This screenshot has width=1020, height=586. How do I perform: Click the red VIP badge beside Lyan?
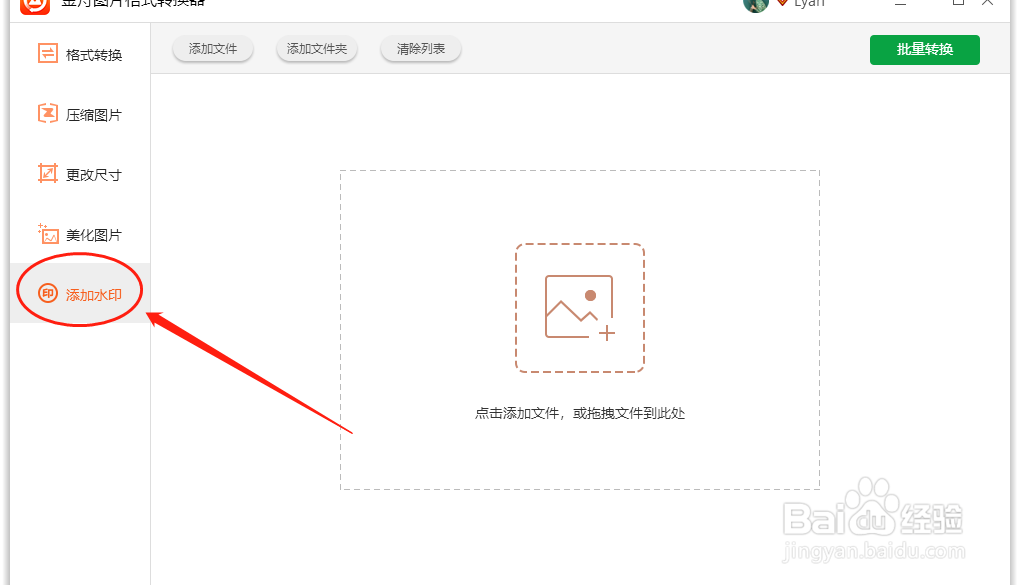pos(783,5)
